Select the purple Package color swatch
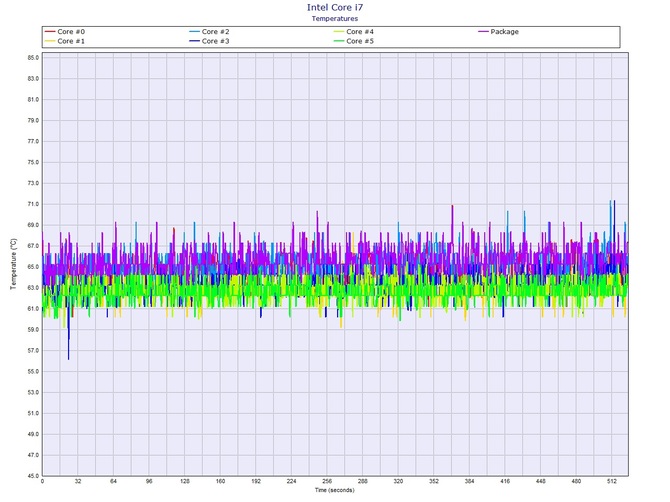This screenshot has width=670, height=502. pos(483,32)
